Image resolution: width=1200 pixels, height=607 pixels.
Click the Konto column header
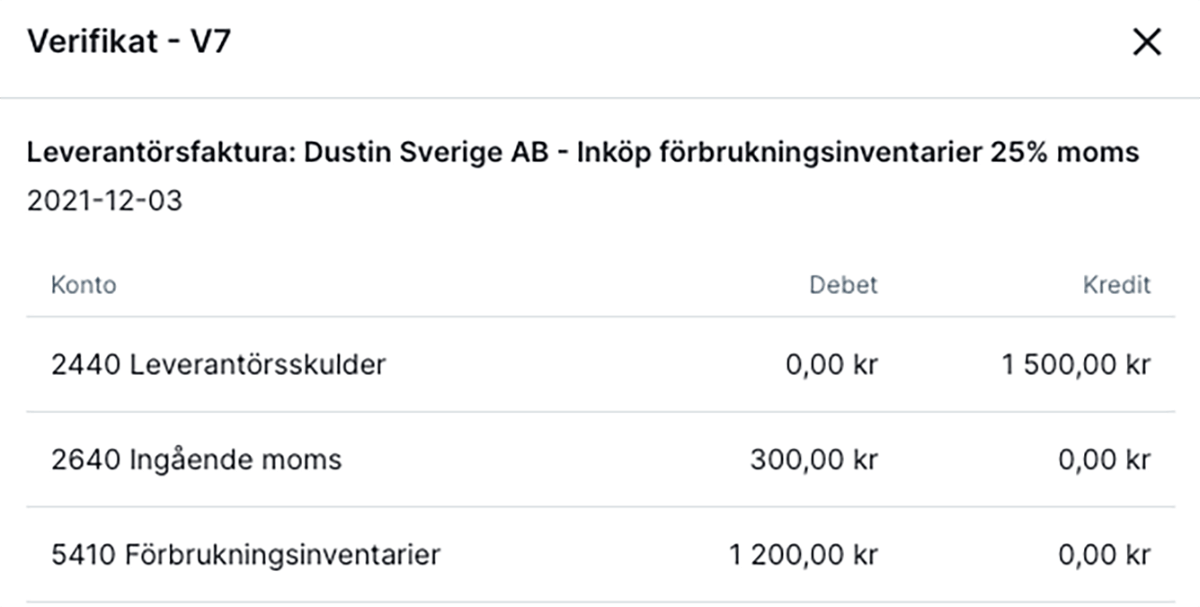(83, 285)
